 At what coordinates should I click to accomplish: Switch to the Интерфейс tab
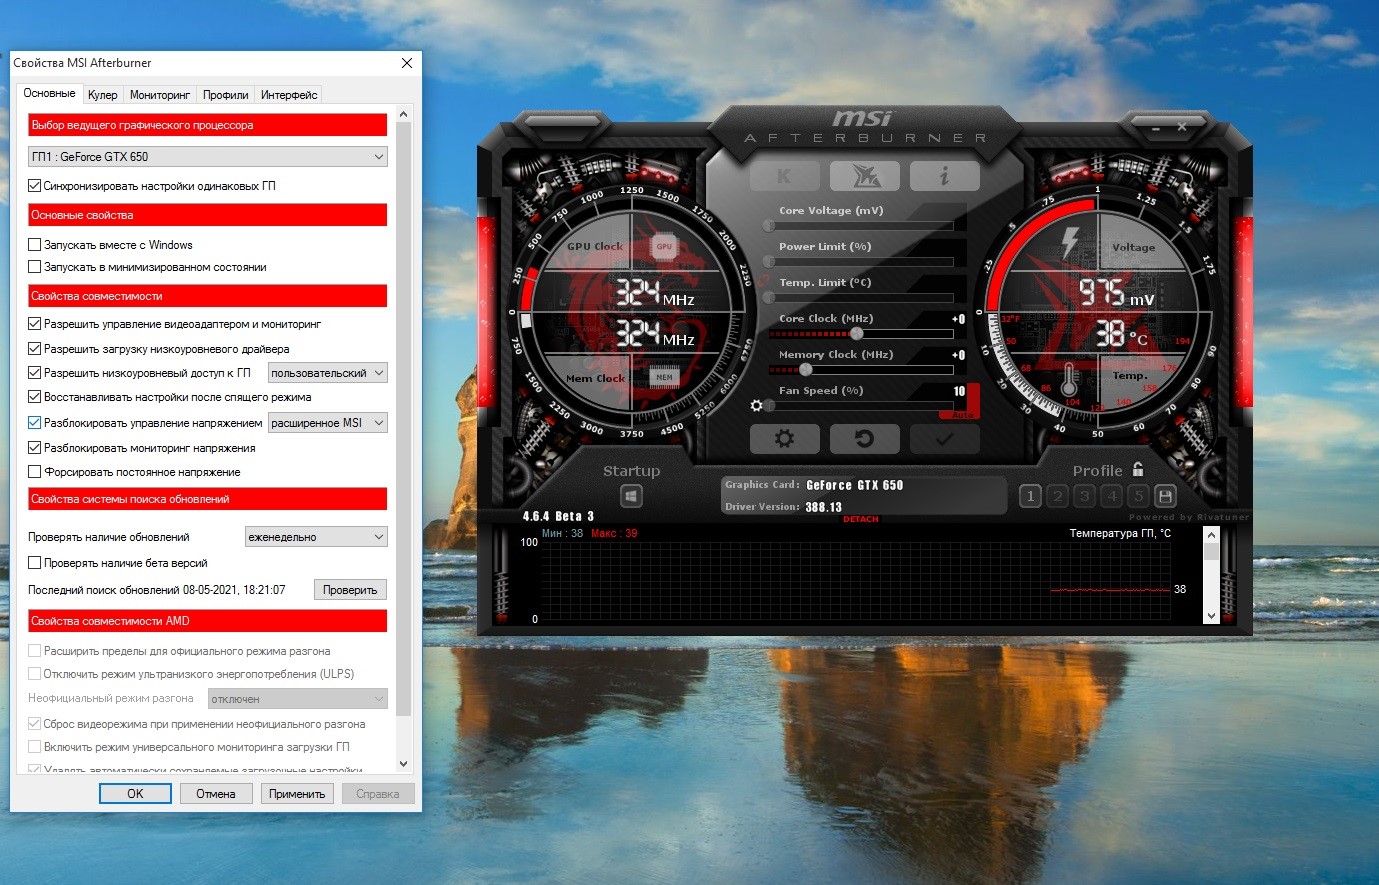coord(289,95)
